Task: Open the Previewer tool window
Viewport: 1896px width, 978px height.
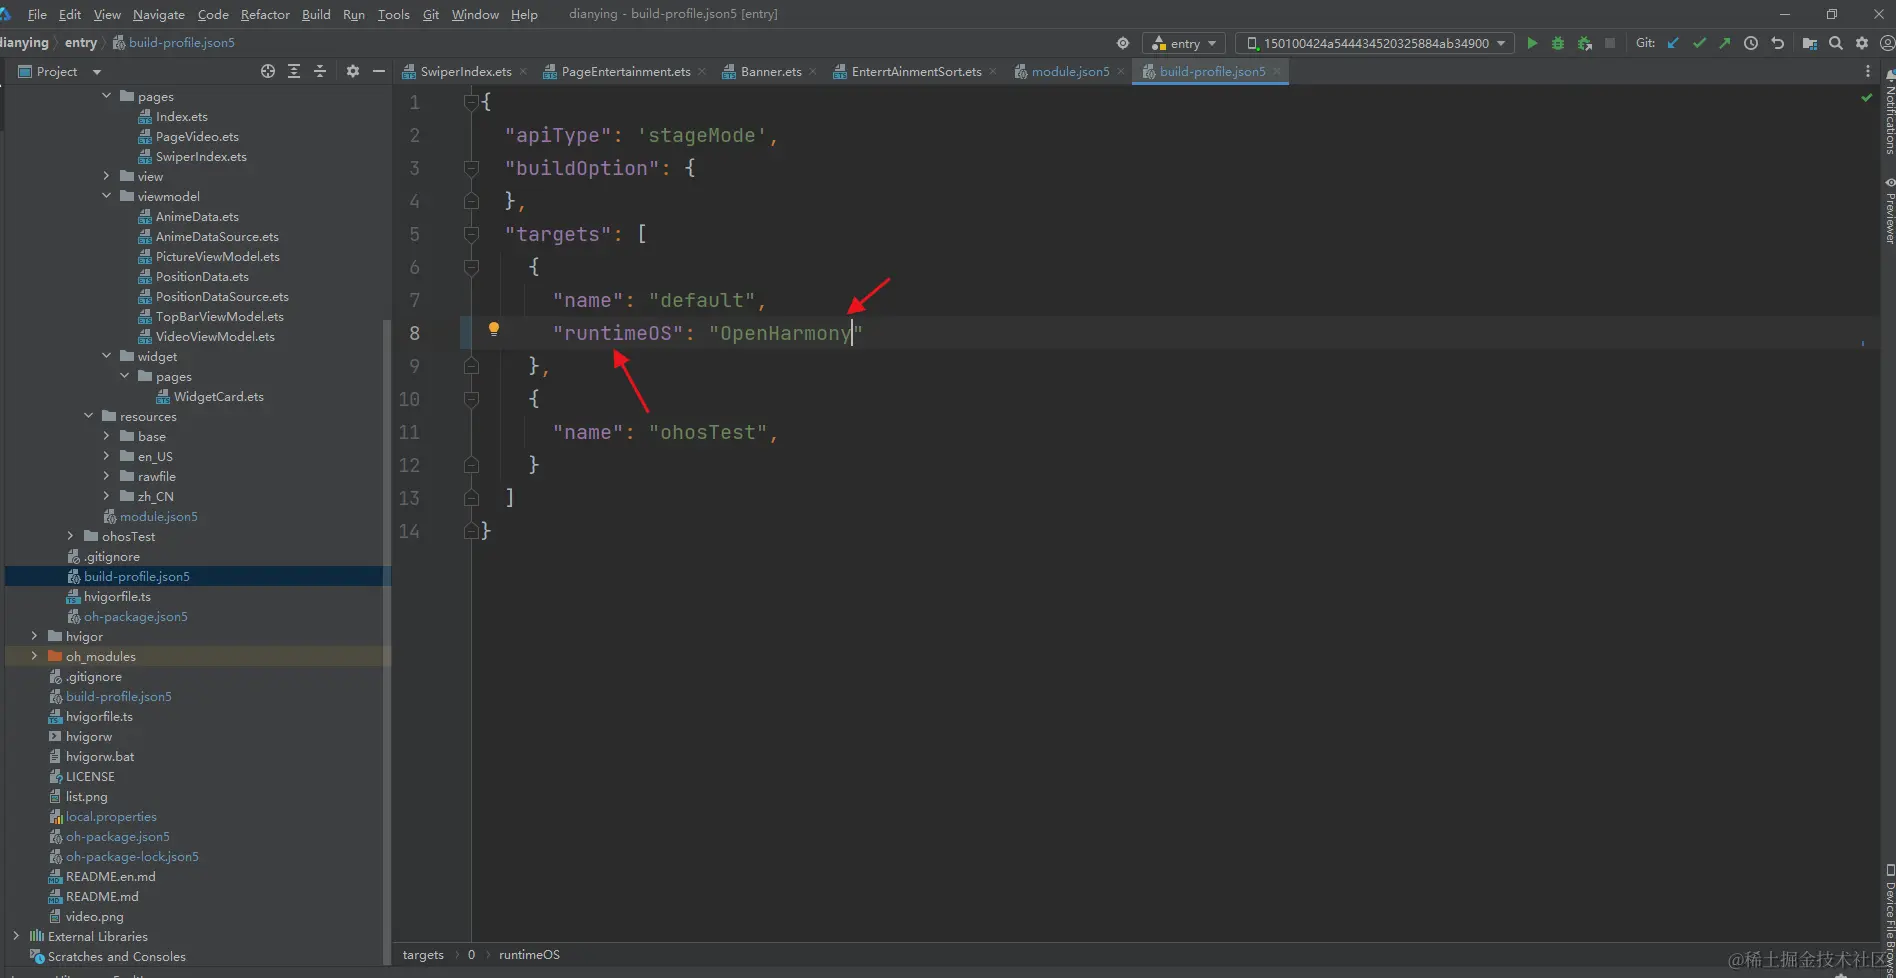Action: pyautogui.click(x=1889, y=211)
